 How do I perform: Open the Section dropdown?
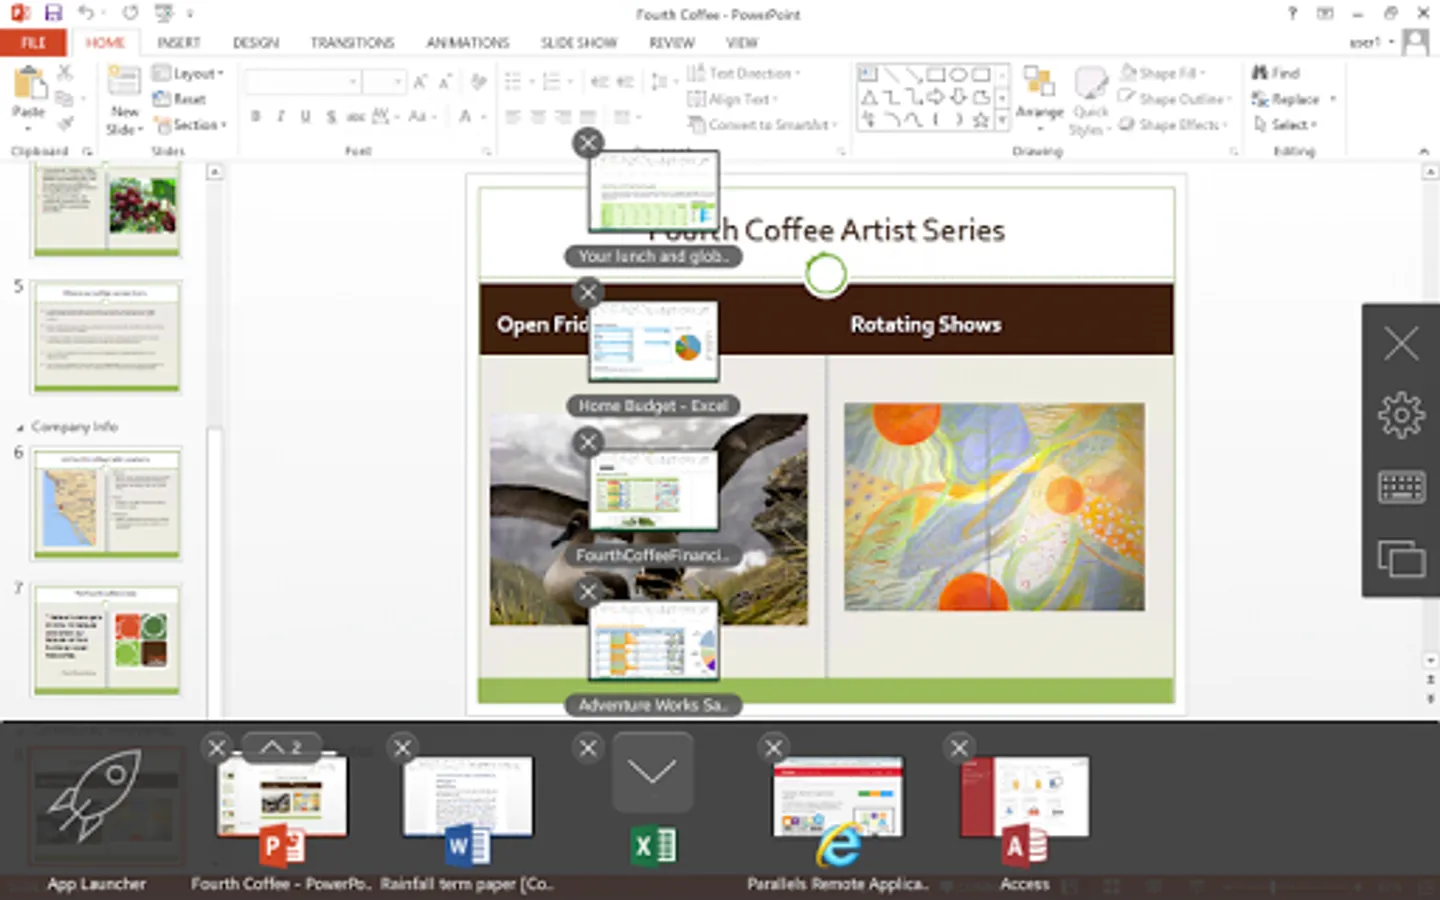point(190,125)
